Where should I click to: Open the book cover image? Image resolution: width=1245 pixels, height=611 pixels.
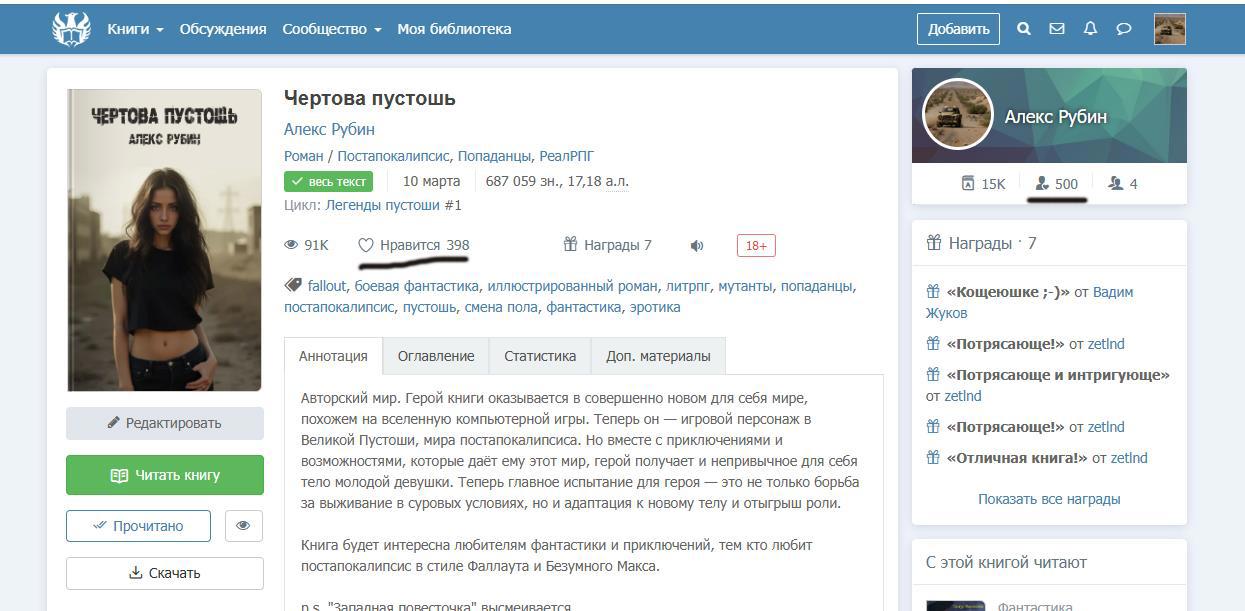pyautogui.click(x=165, y=240)
